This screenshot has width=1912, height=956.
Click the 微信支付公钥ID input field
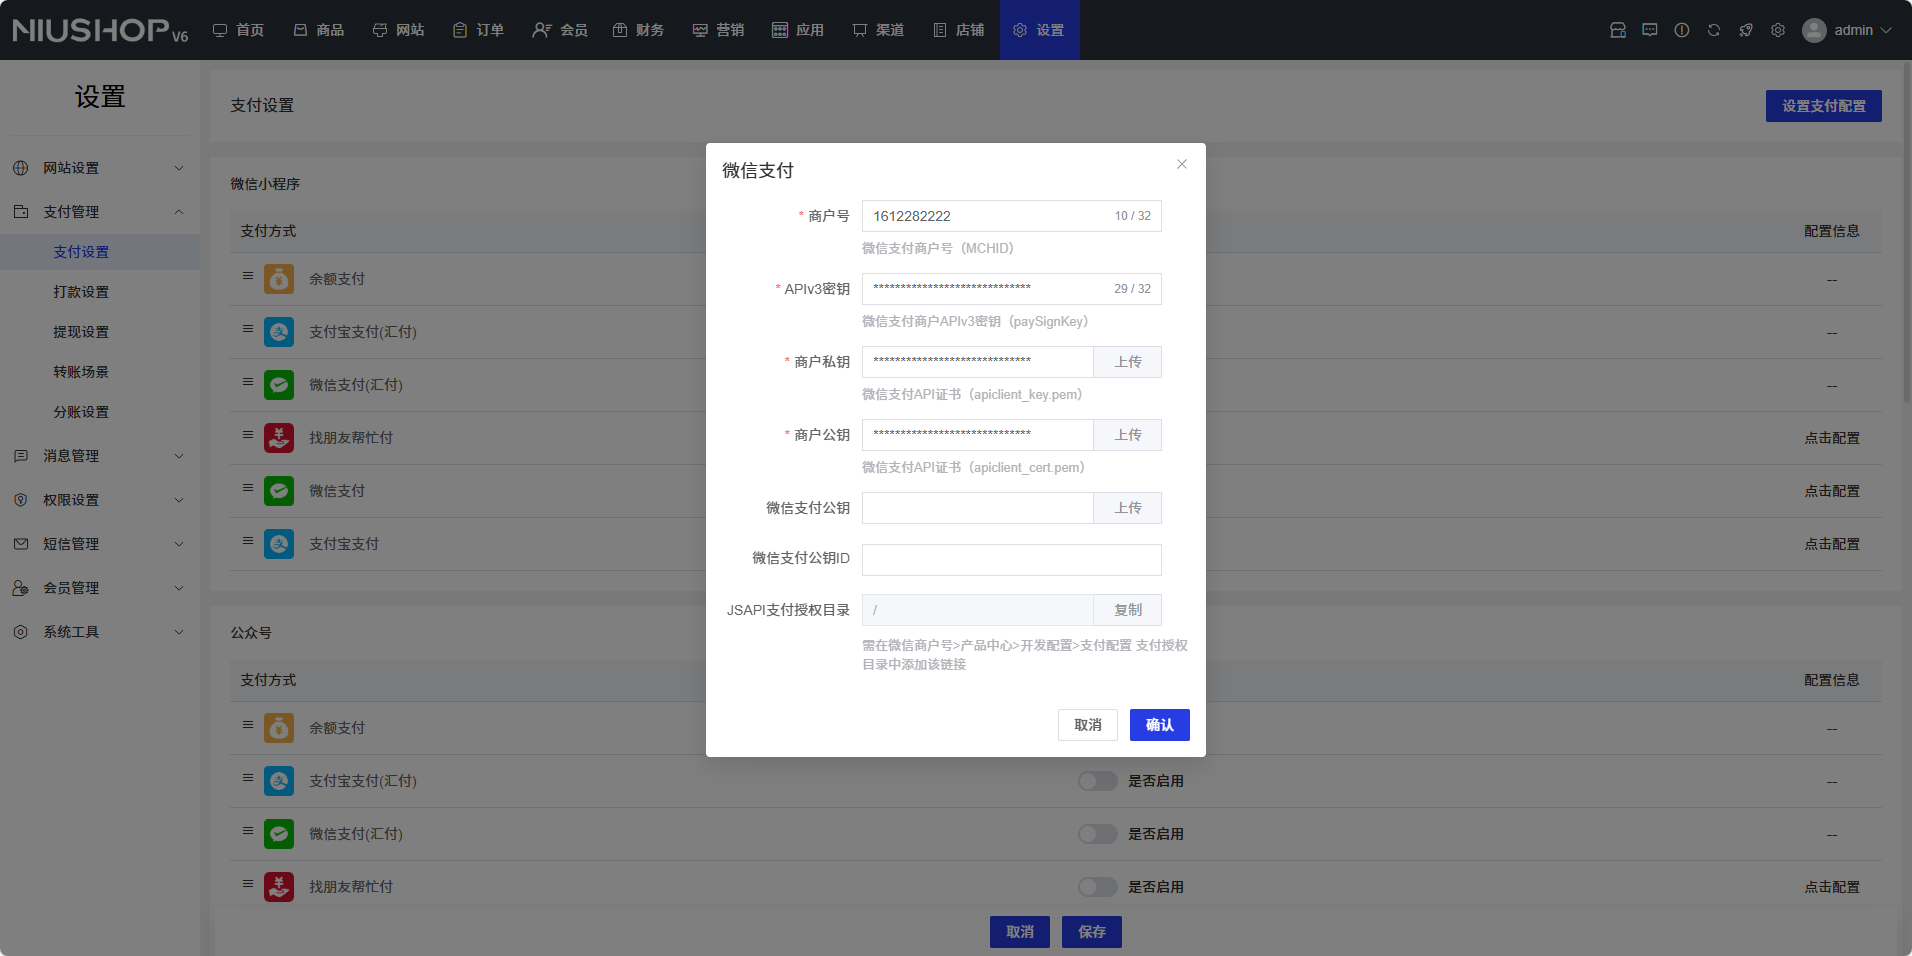[x=1011, y=560]
